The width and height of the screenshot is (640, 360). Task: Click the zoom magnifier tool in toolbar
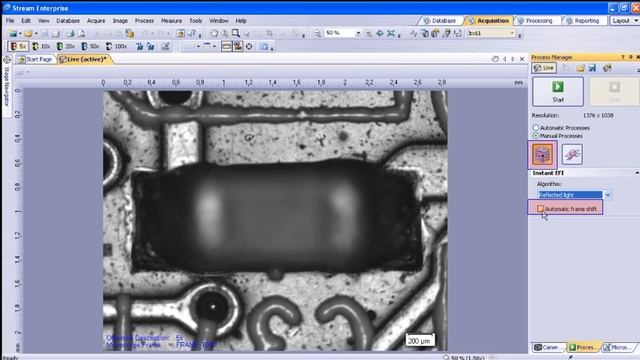236,33
